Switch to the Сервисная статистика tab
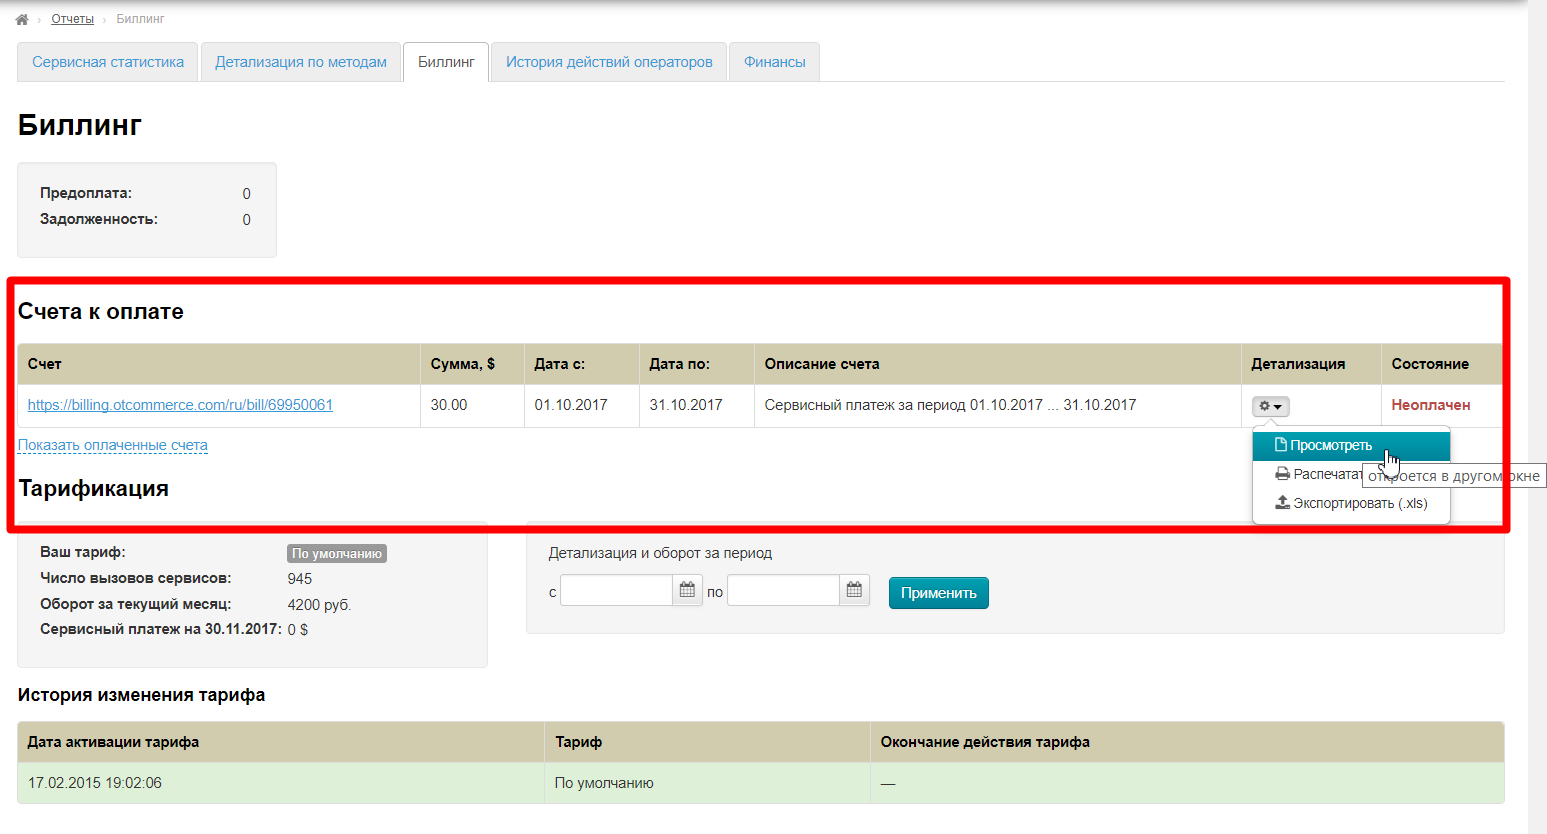The width and height of the screenshot is (1547, 834). pos(107,61)
